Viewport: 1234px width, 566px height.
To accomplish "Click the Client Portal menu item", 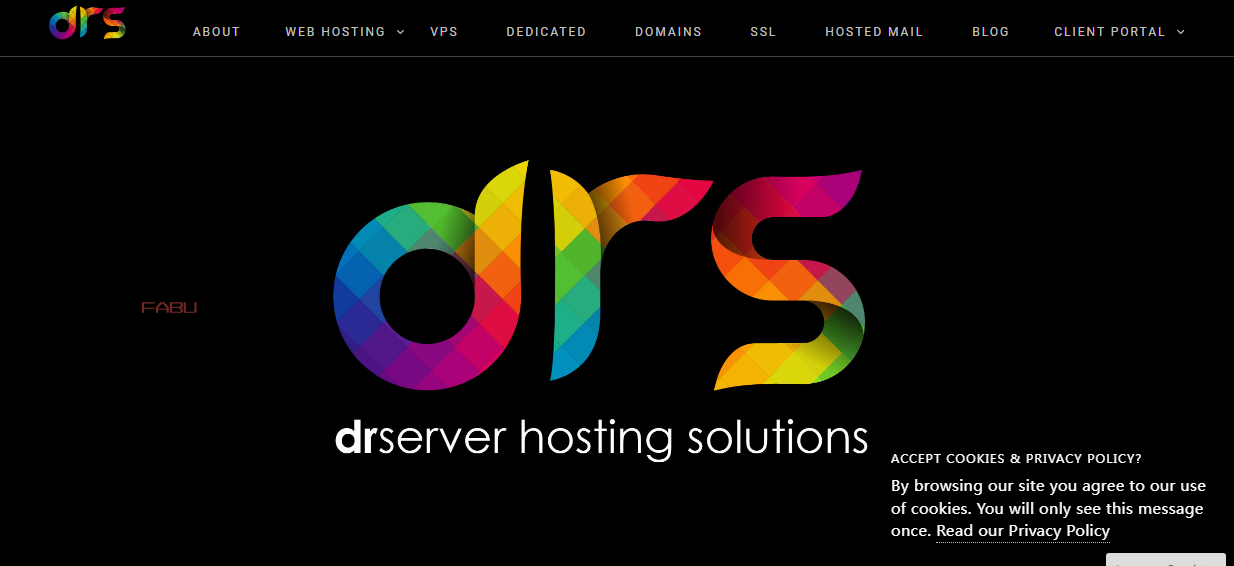I will (1109, 32).
